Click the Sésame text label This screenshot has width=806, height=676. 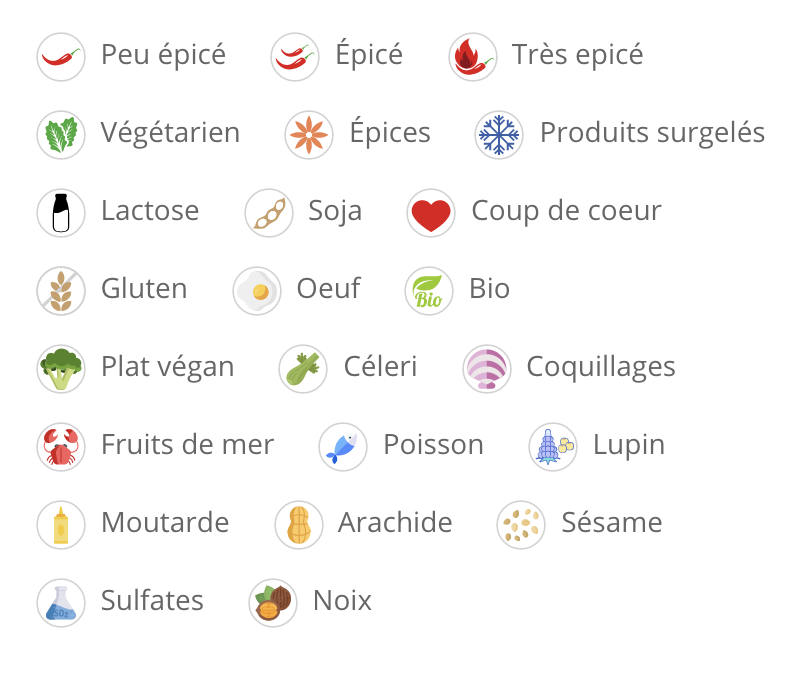612,523
